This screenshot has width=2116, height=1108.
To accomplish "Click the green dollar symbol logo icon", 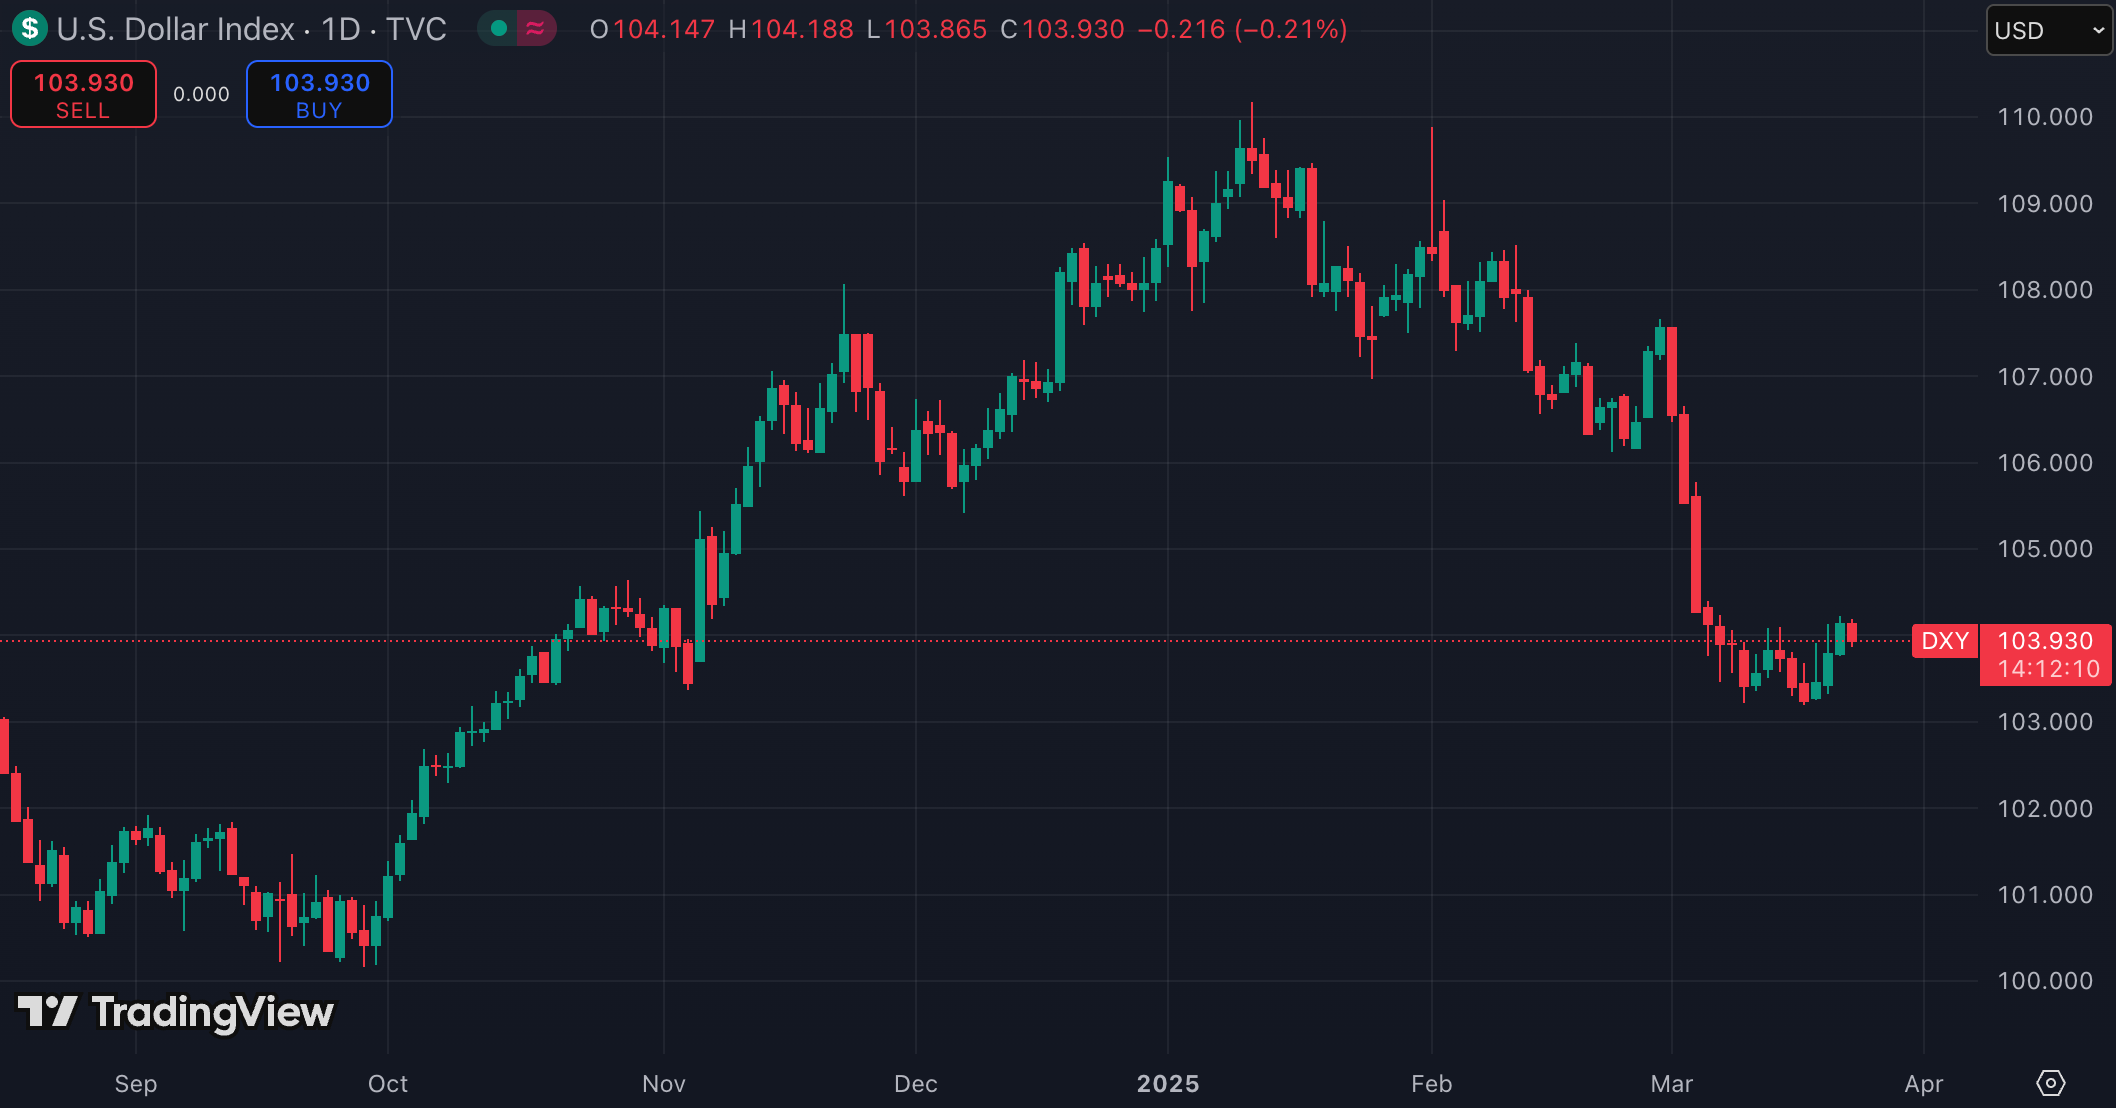I will pyautogui.click(x=30, y=29).
